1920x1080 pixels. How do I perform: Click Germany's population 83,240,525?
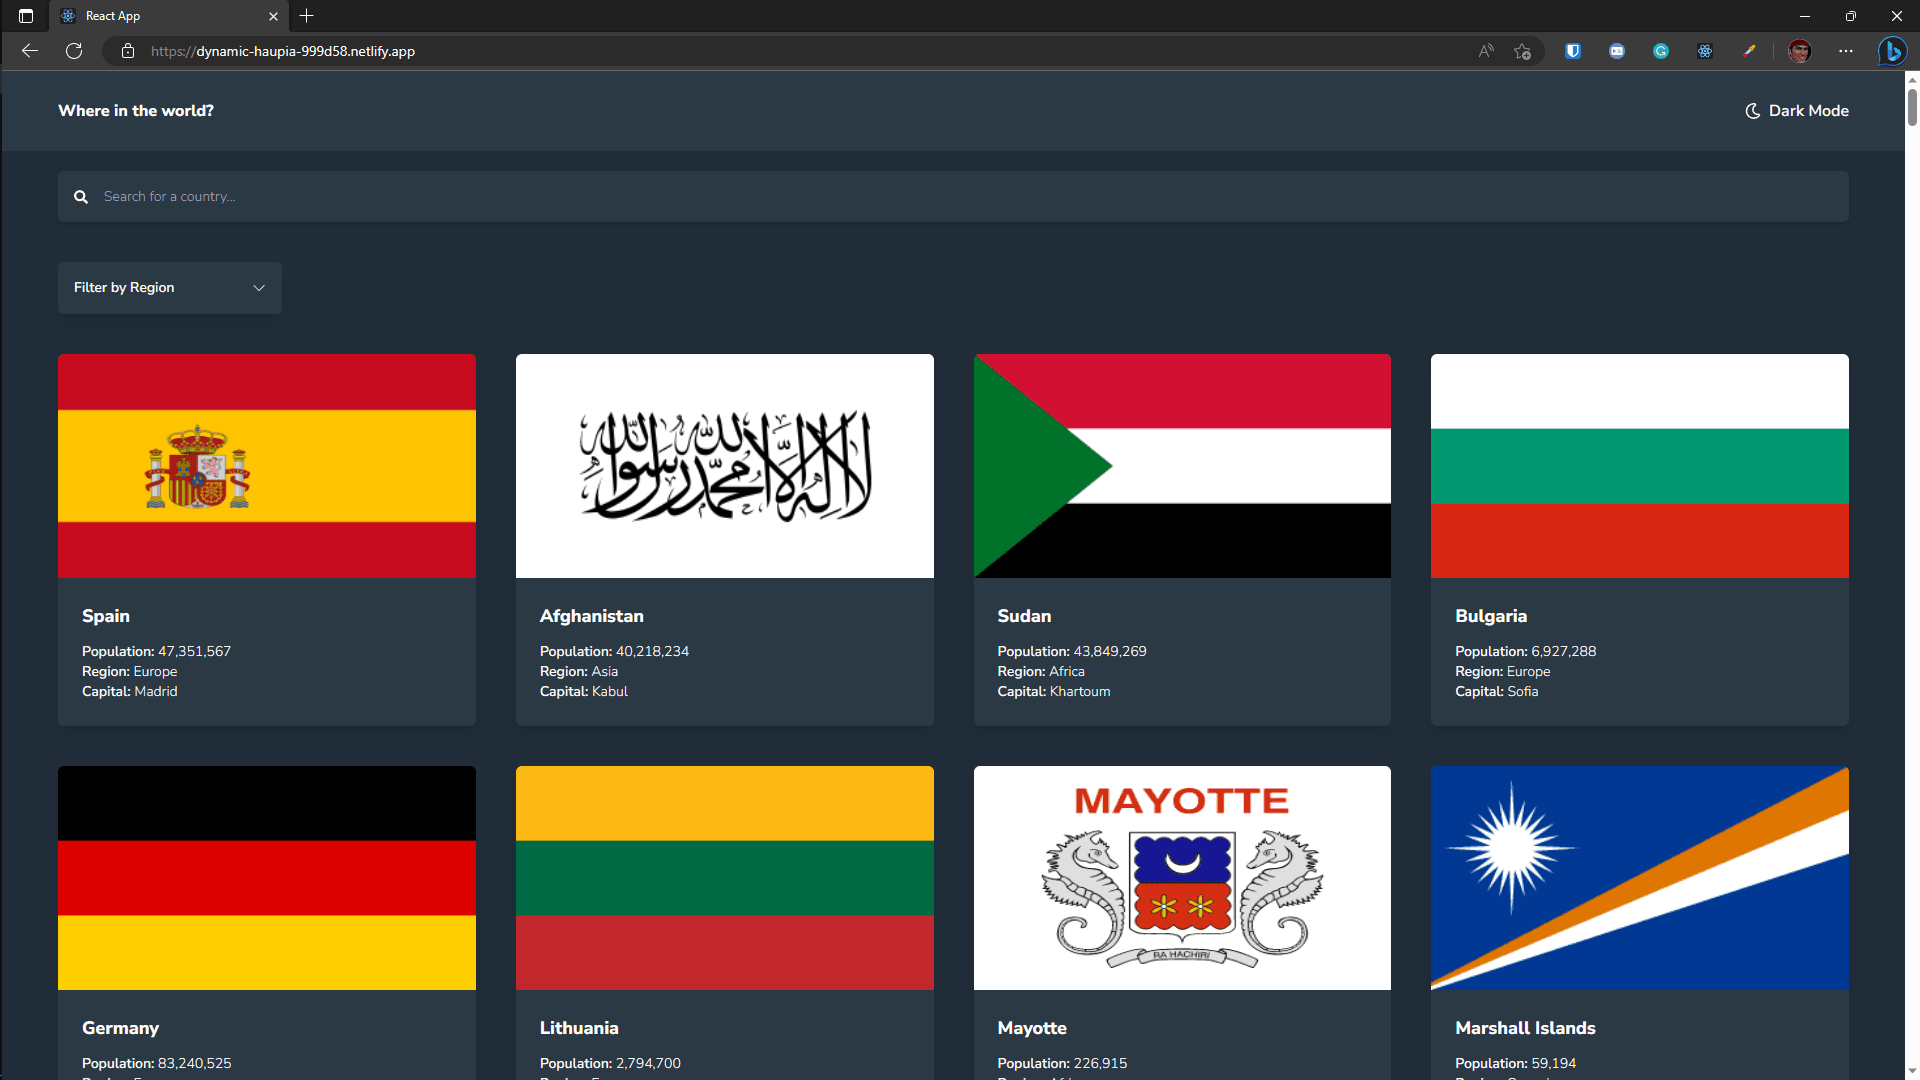[194, 1063]
